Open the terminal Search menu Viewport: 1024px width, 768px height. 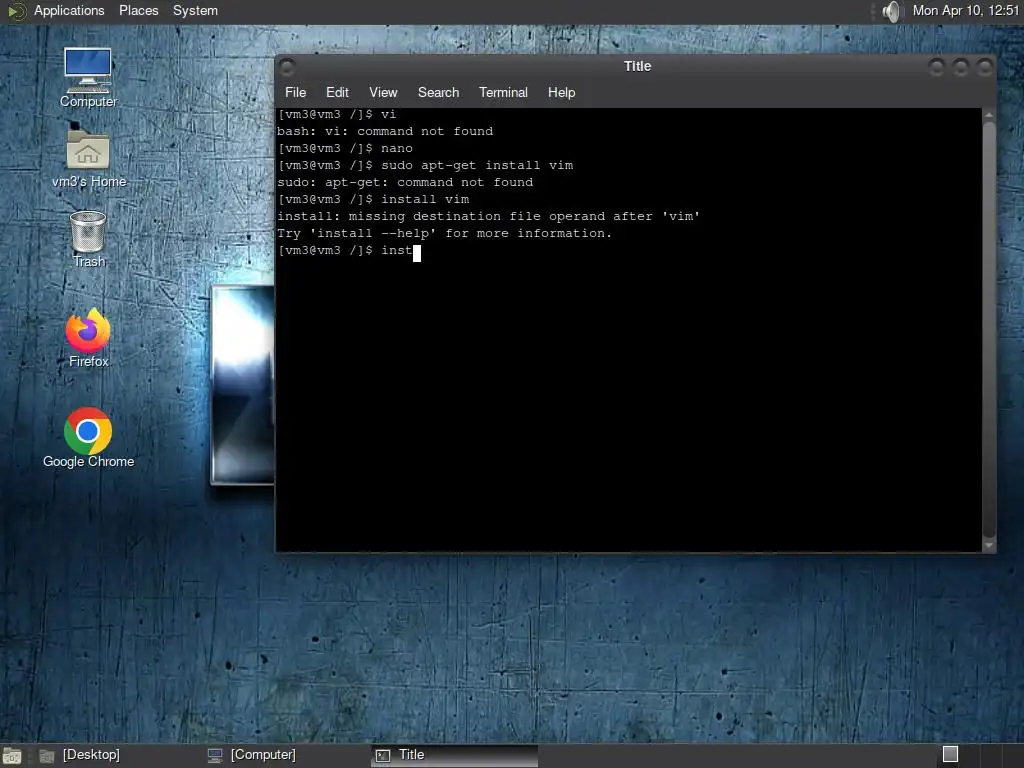coord(438,92)
